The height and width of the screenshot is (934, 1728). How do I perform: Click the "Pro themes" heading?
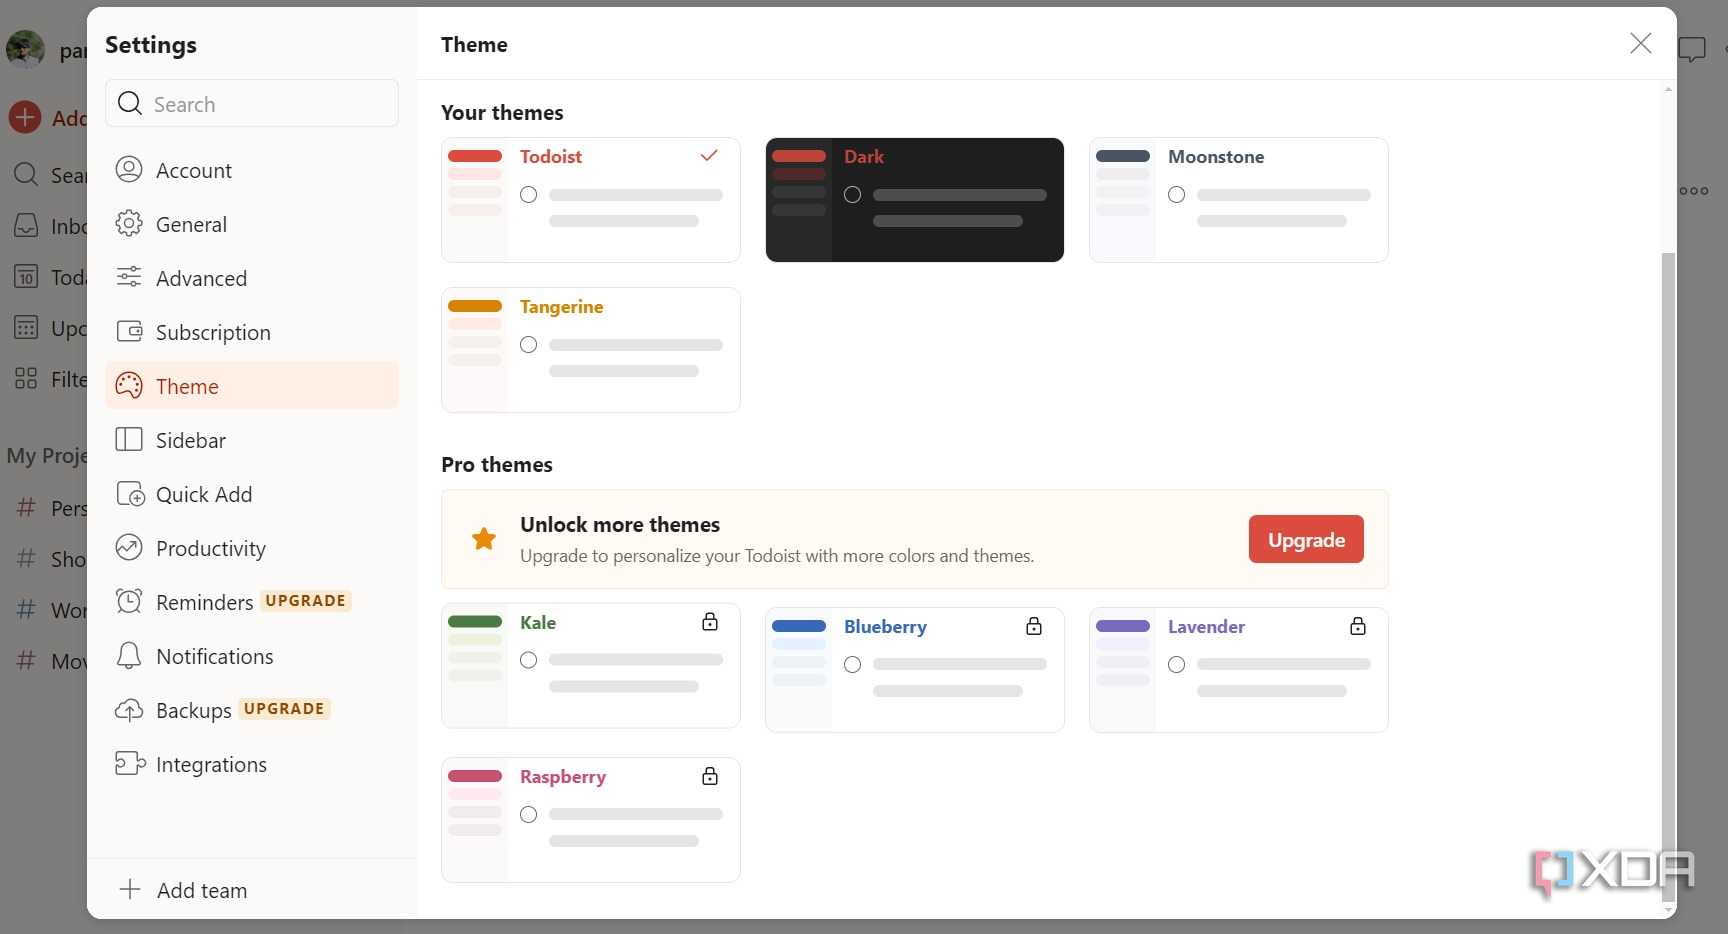tap(497, 464)
